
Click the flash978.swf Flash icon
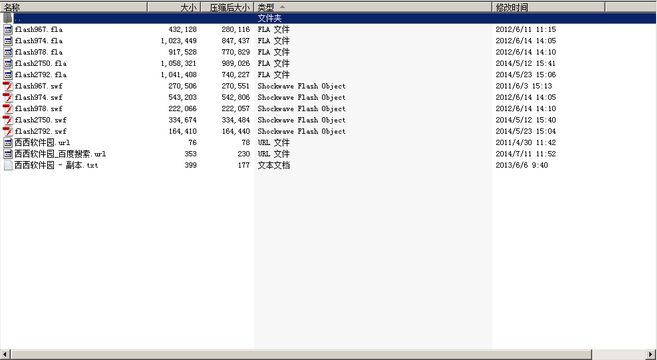[8, 109]
